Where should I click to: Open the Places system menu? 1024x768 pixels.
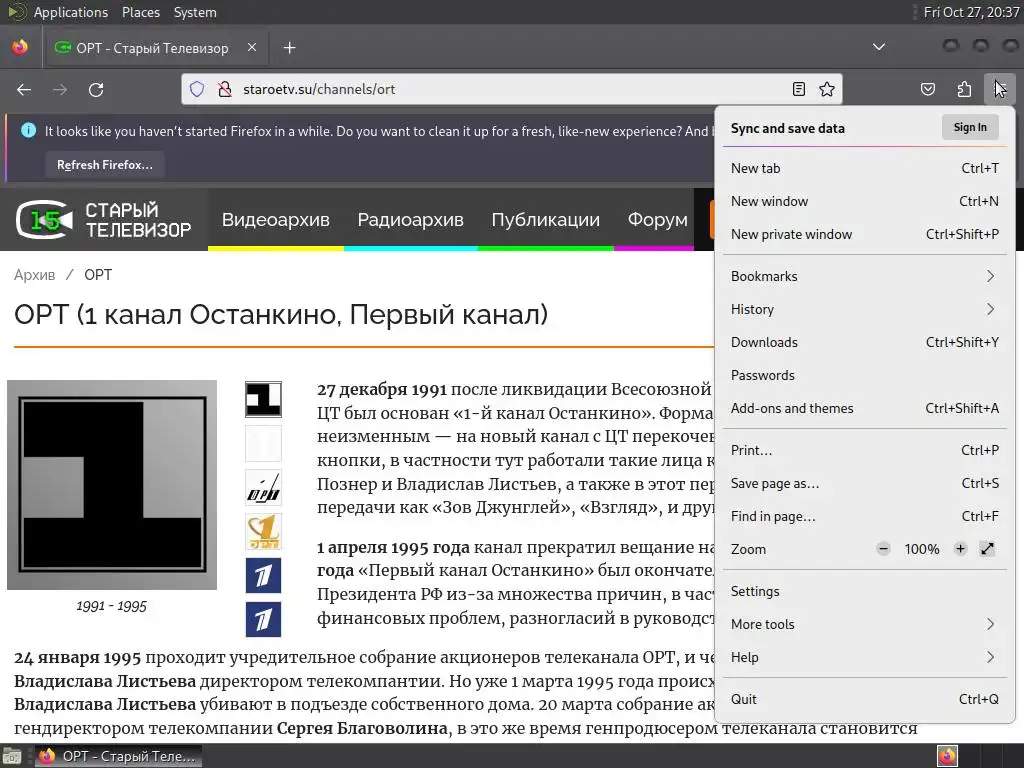(x=140, y=12)
